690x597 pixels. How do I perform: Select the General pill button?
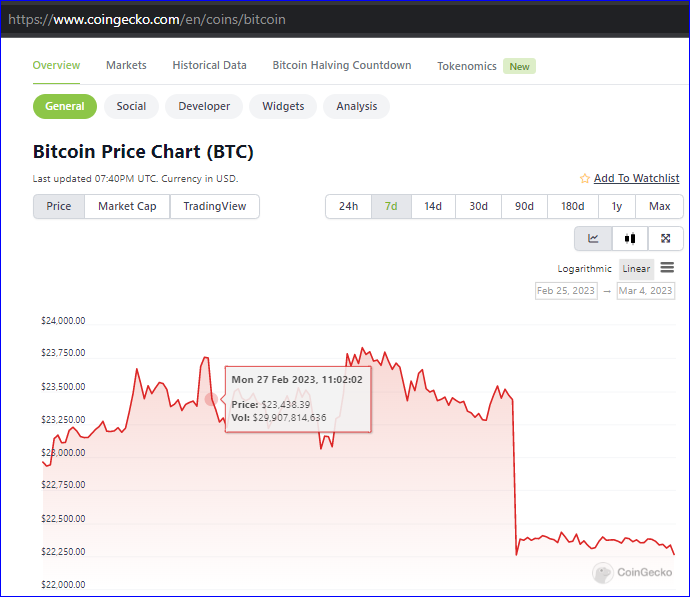tap(65, 106)
